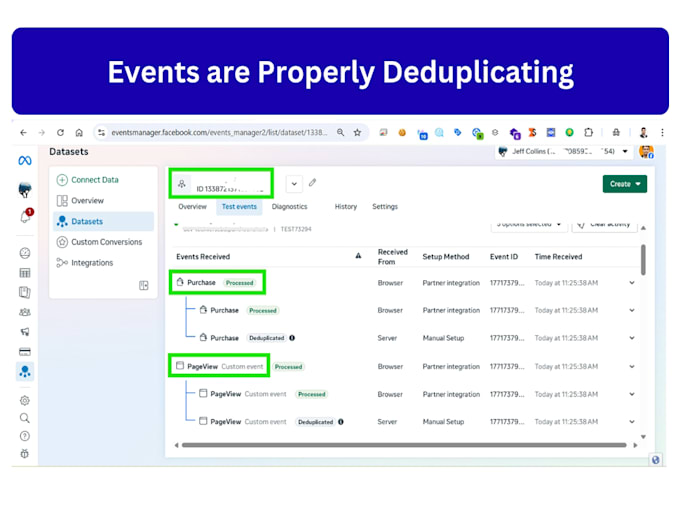Open Overview in the left sidebar
The height and width of the screenshot is (510, 680).
[103, 200]
